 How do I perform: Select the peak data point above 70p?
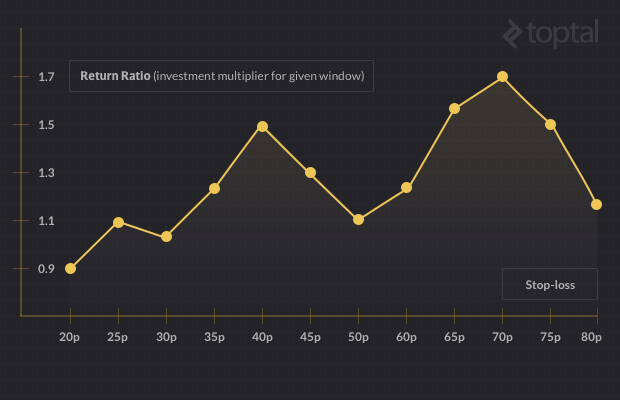pyautogui.click(x=502, y=77)
